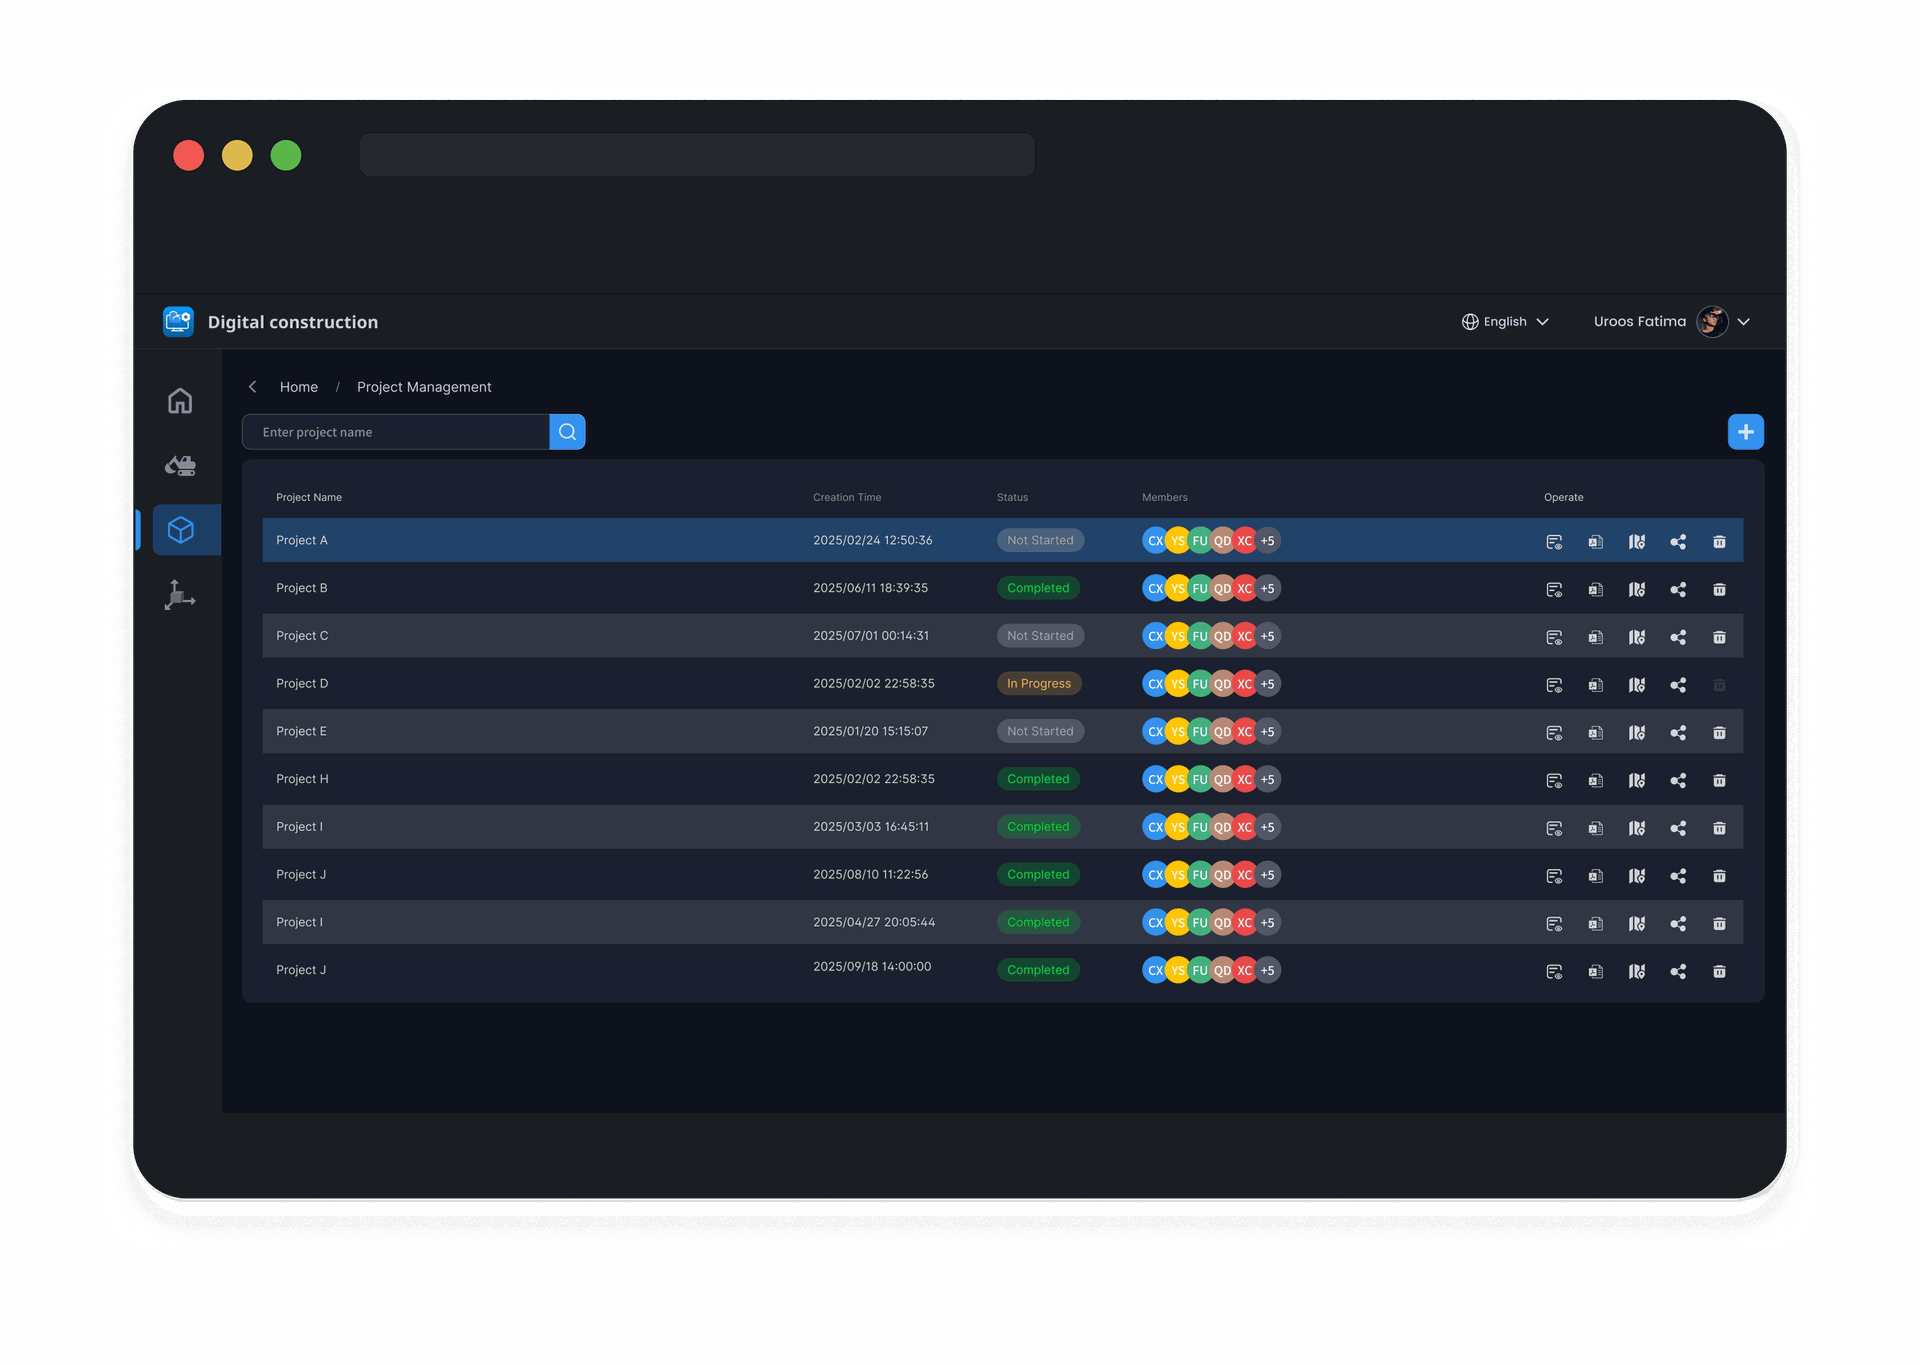This screenshot has height=1365, width=1920.
Task: Share Project D using share icon
Action: 1678,685
